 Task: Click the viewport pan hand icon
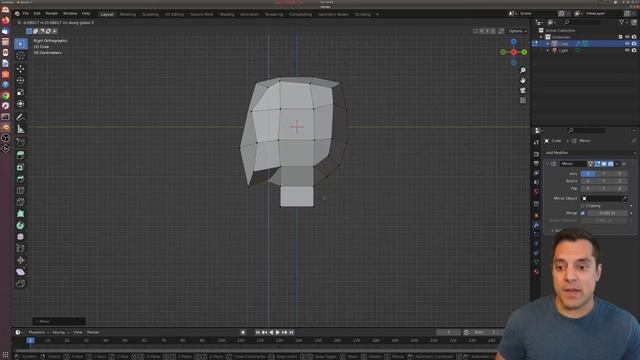click(x=523, y=80)
